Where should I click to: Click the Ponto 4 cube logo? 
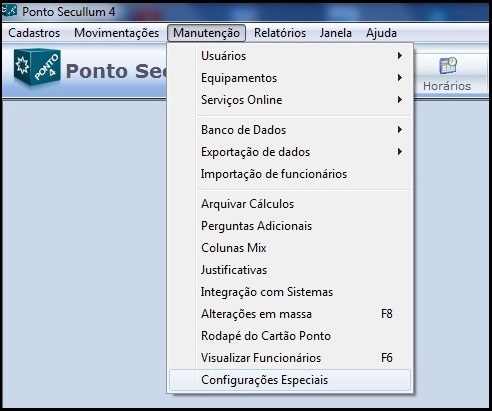(x=37, y=67)
